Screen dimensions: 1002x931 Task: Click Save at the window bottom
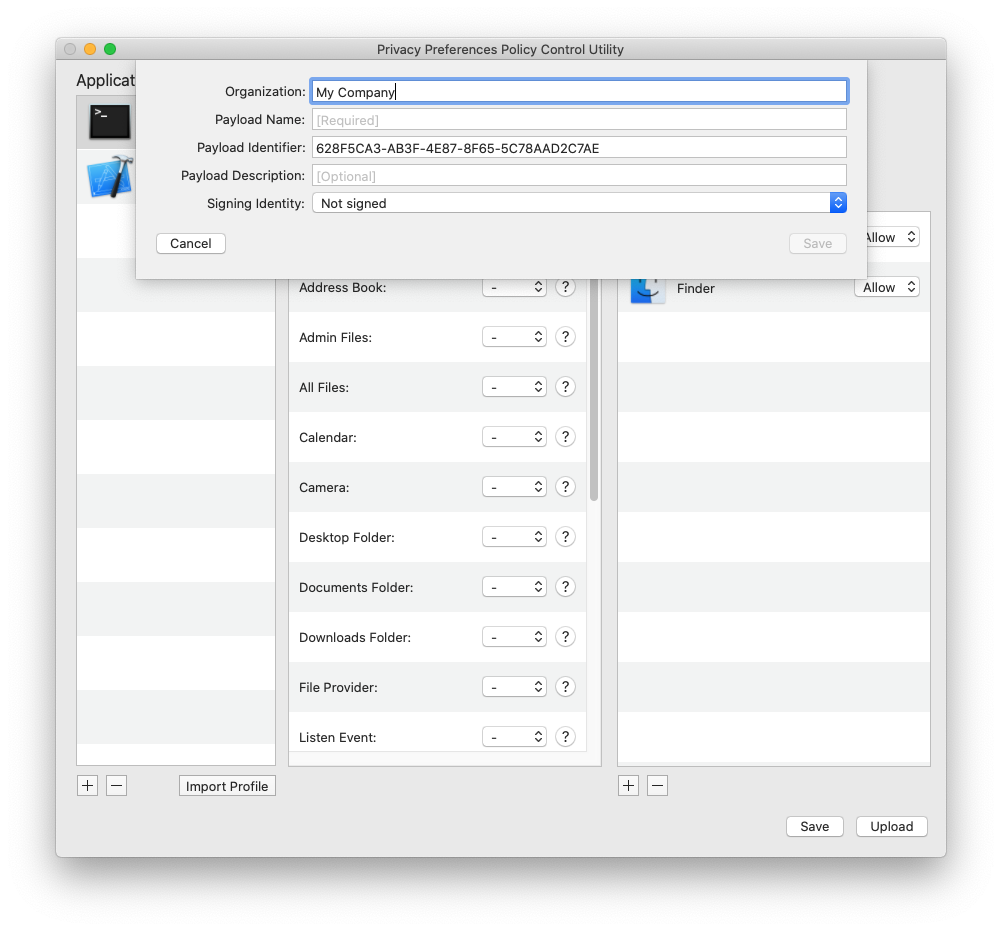[815, 826]
